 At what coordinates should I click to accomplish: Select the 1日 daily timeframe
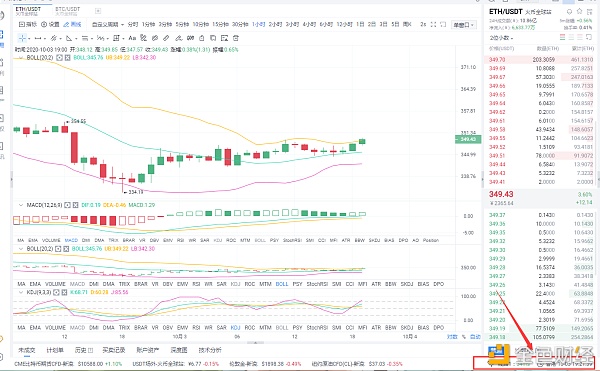(360, 24)
